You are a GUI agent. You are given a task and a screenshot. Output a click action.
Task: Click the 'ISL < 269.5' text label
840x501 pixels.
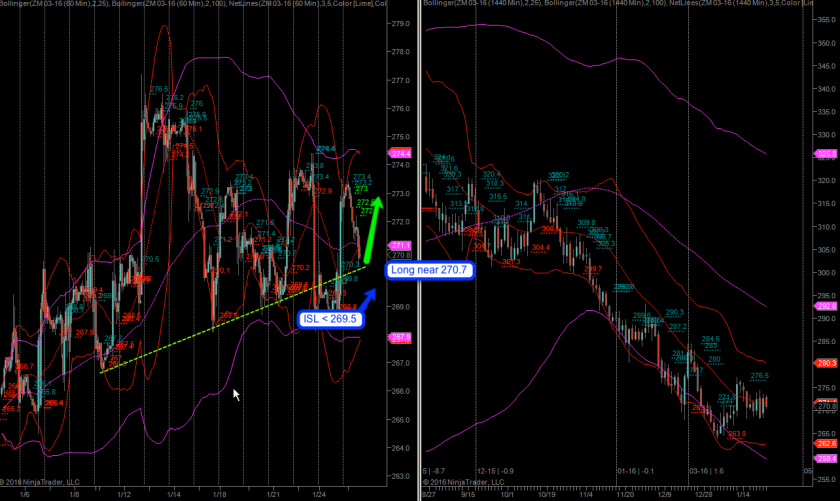tap(328, 319)
